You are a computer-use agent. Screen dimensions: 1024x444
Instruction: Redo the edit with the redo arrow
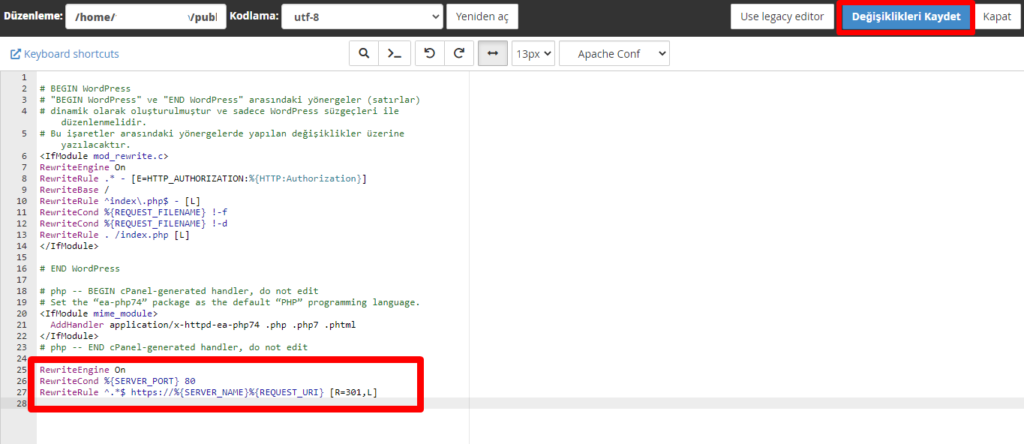point(459,54)
